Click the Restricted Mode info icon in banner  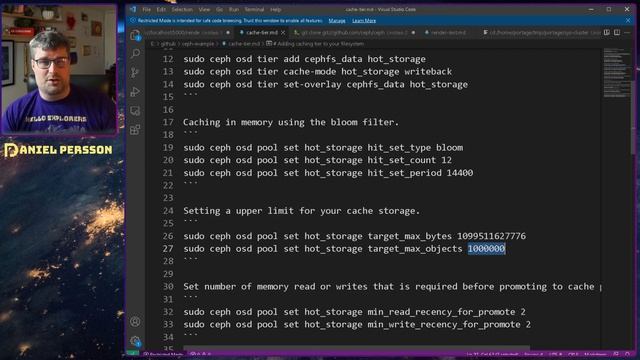click(133, 20)
